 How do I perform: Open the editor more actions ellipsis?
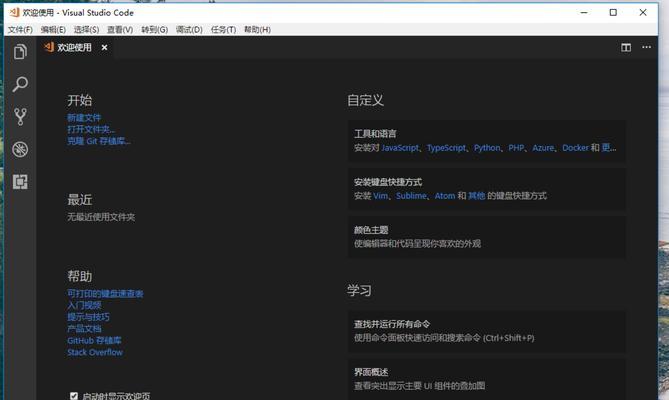(646, 47)
